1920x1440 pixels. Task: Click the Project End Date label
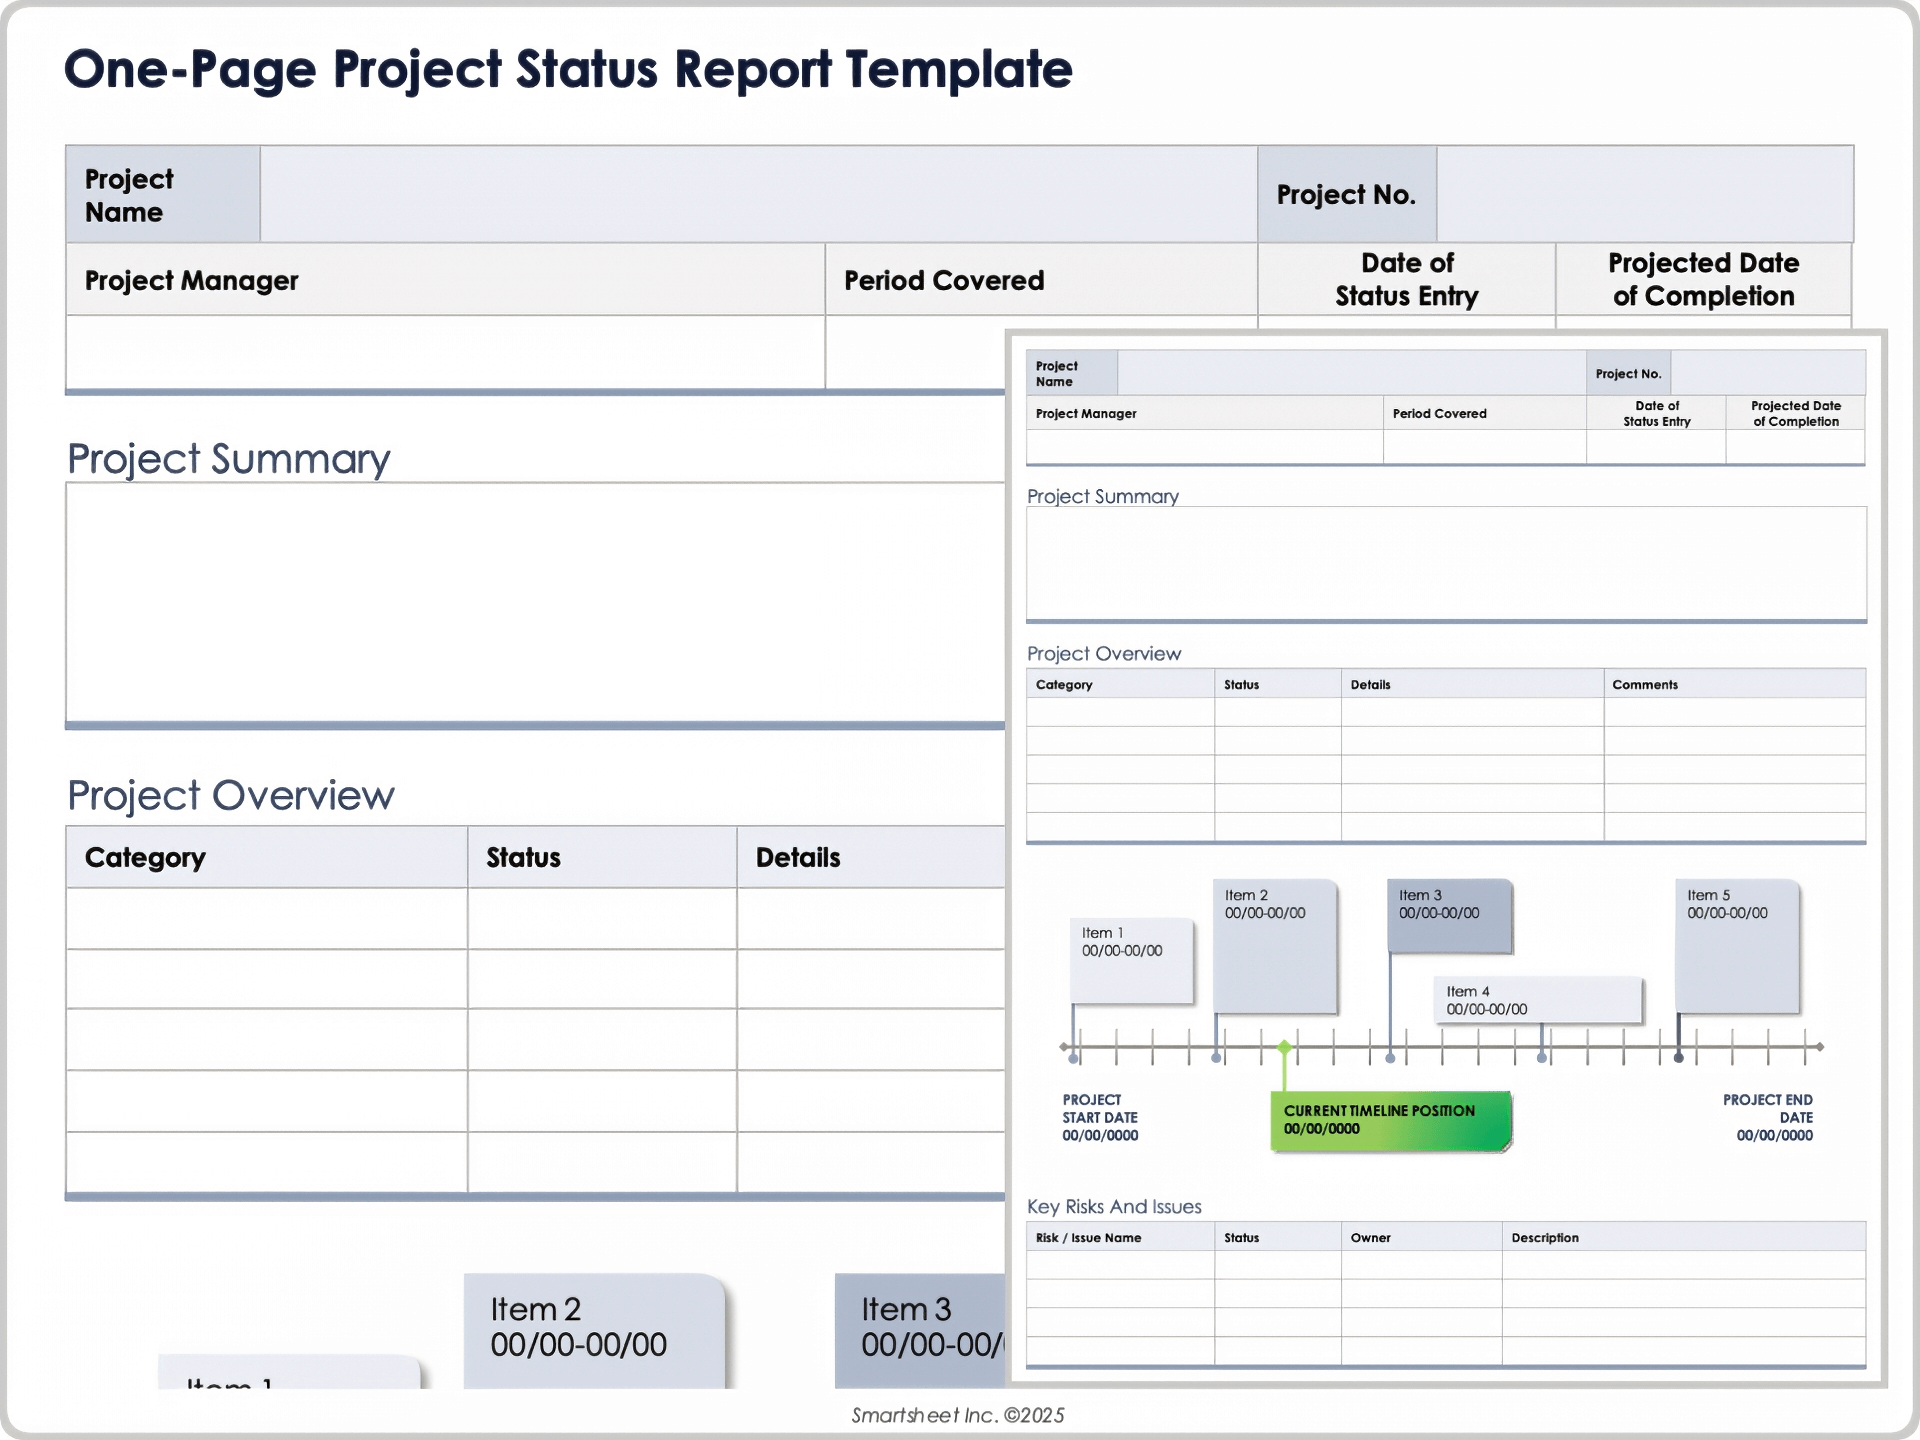pos(1770,1117)
